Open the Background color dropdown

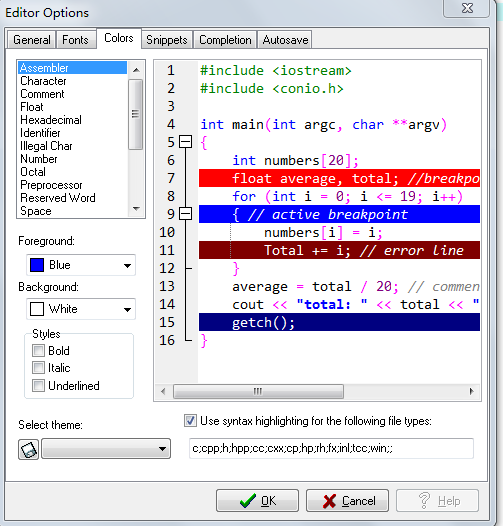81,309
